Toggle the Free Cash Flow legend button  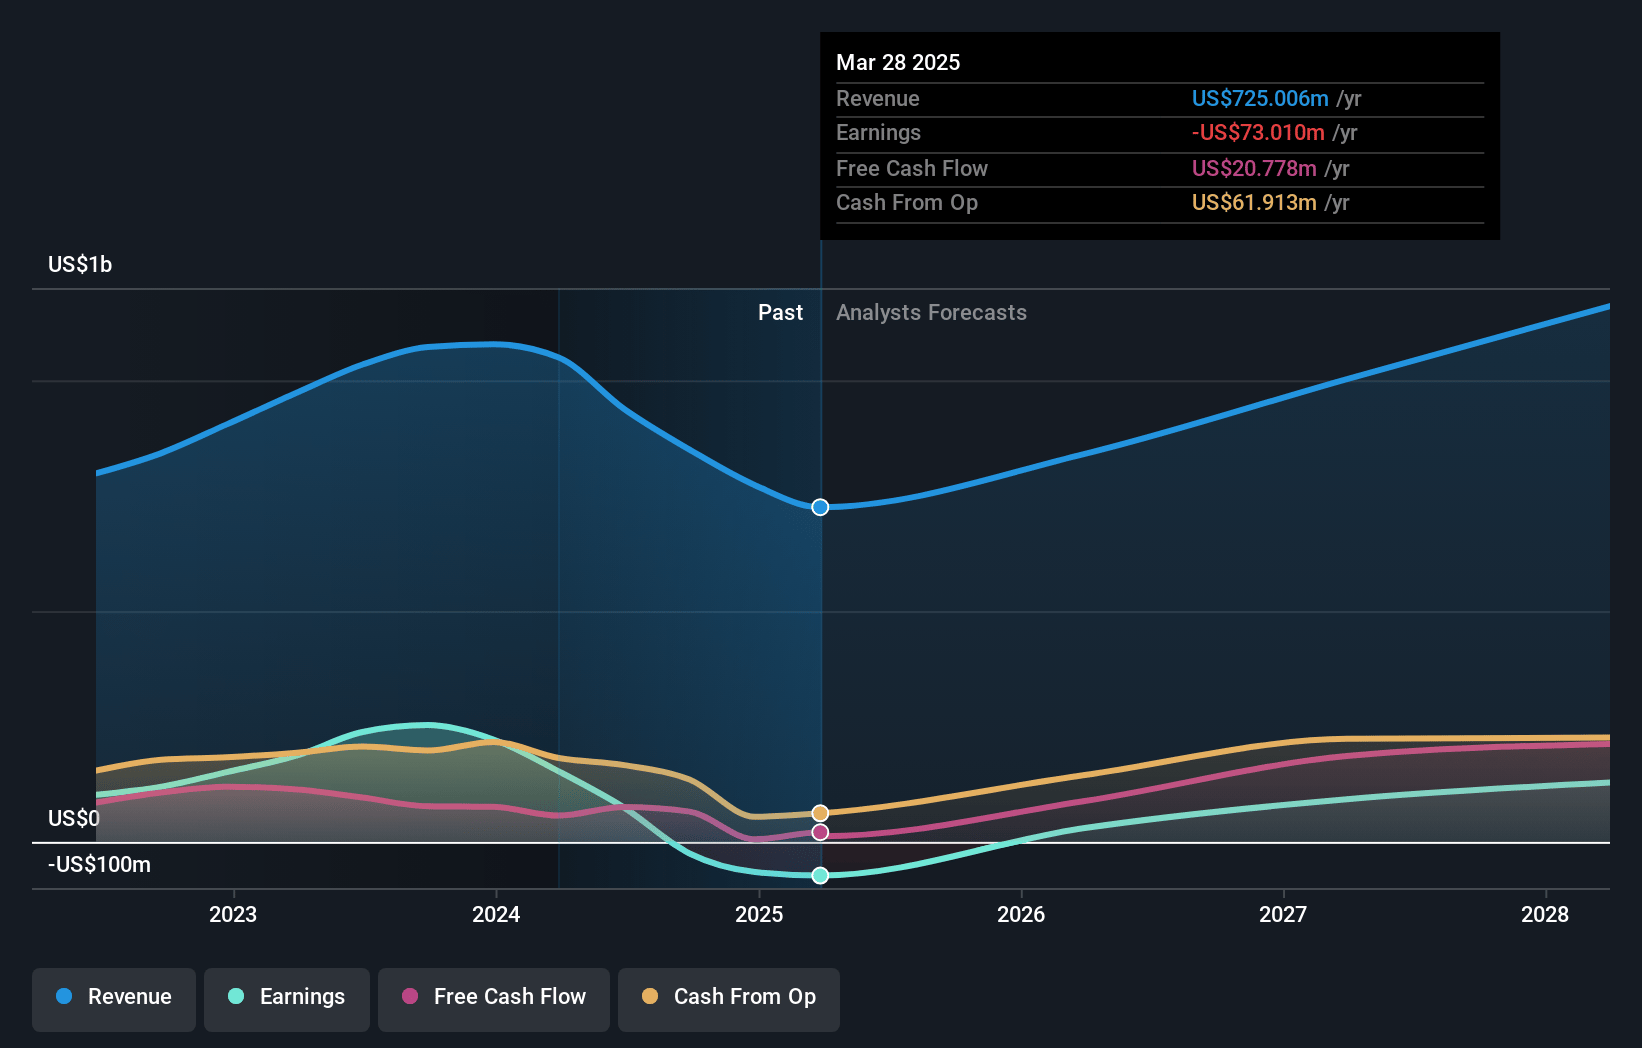494,999
